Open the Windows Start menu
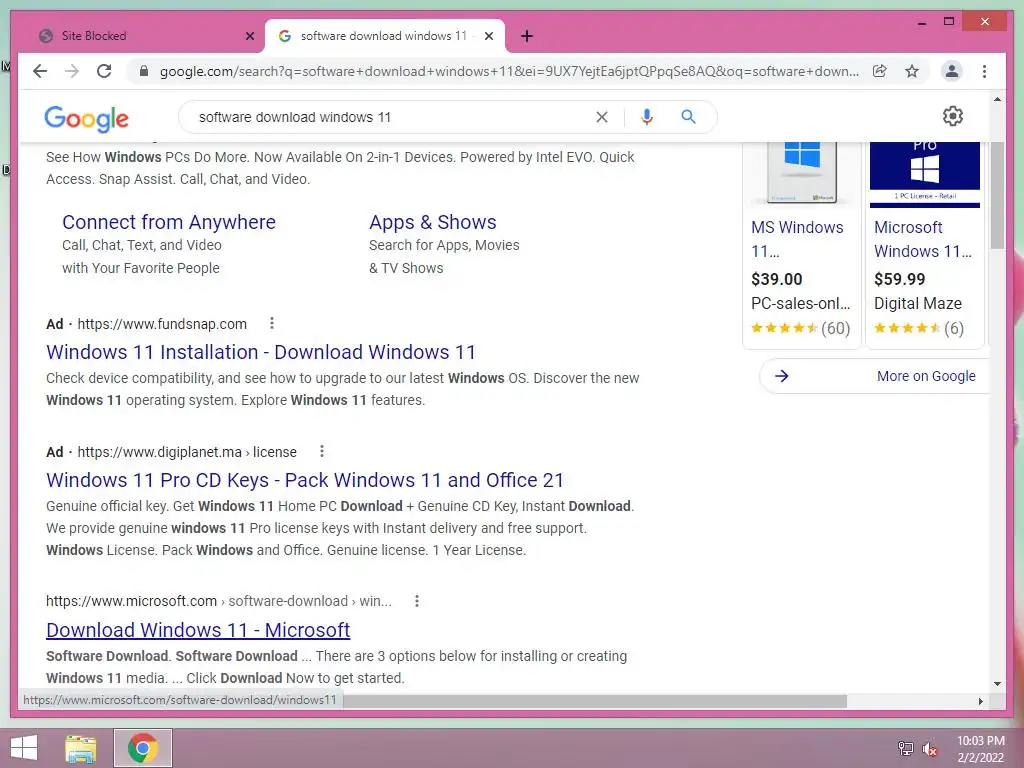Viewport: 1024px width, 768px height. click(24, 748)
